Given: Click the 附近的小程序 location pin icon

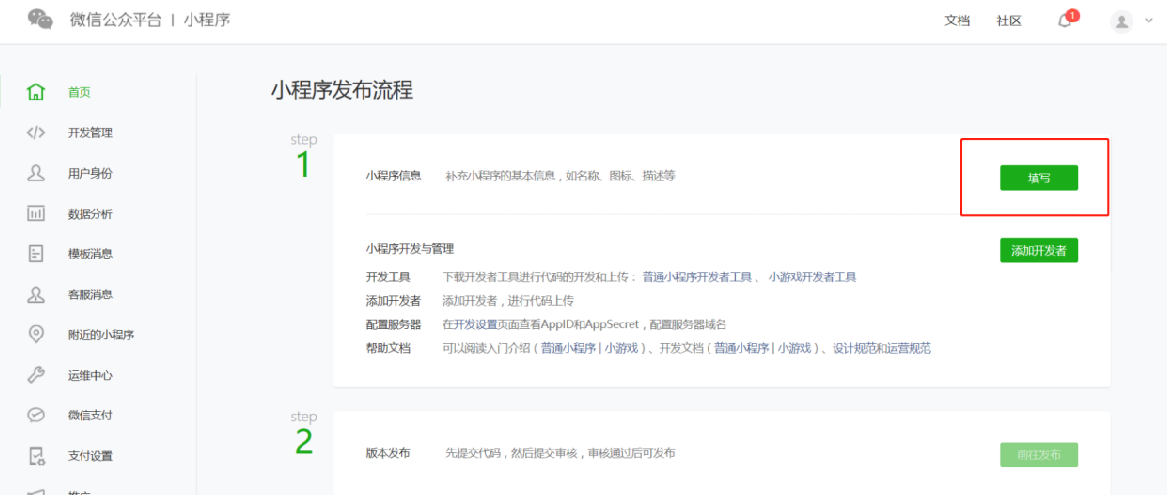Looking at the screenshot, I should [36, 334].
